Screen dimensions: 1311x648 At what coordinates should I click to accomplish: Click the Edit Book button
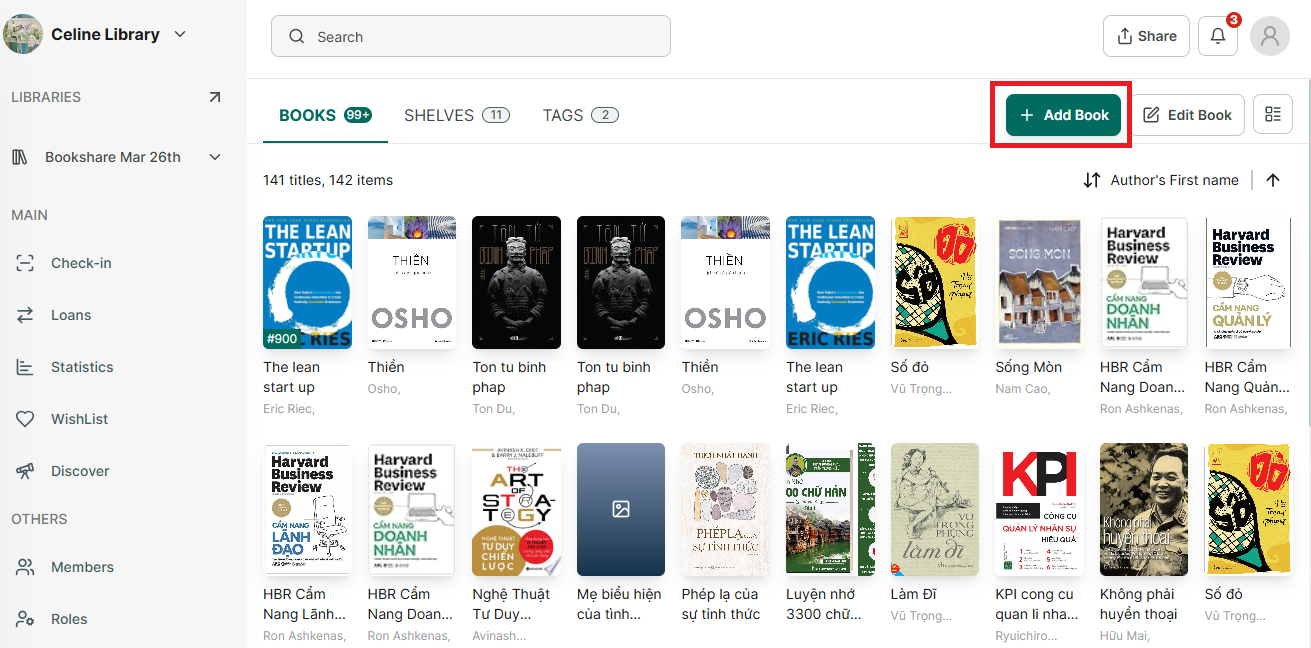[1187, 115]
